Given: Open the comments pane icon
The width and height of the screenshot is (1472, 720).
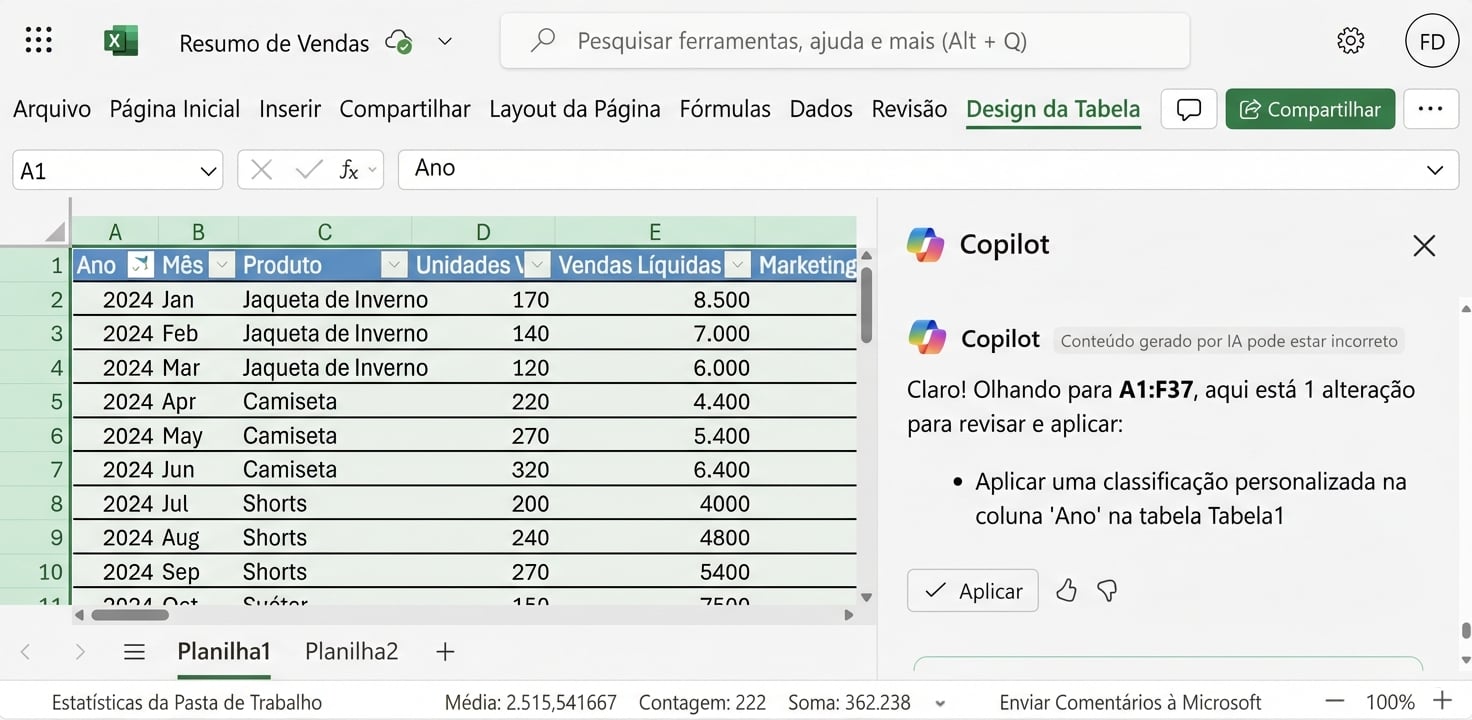Looking at the screenshot, I should click(1188, 109).
